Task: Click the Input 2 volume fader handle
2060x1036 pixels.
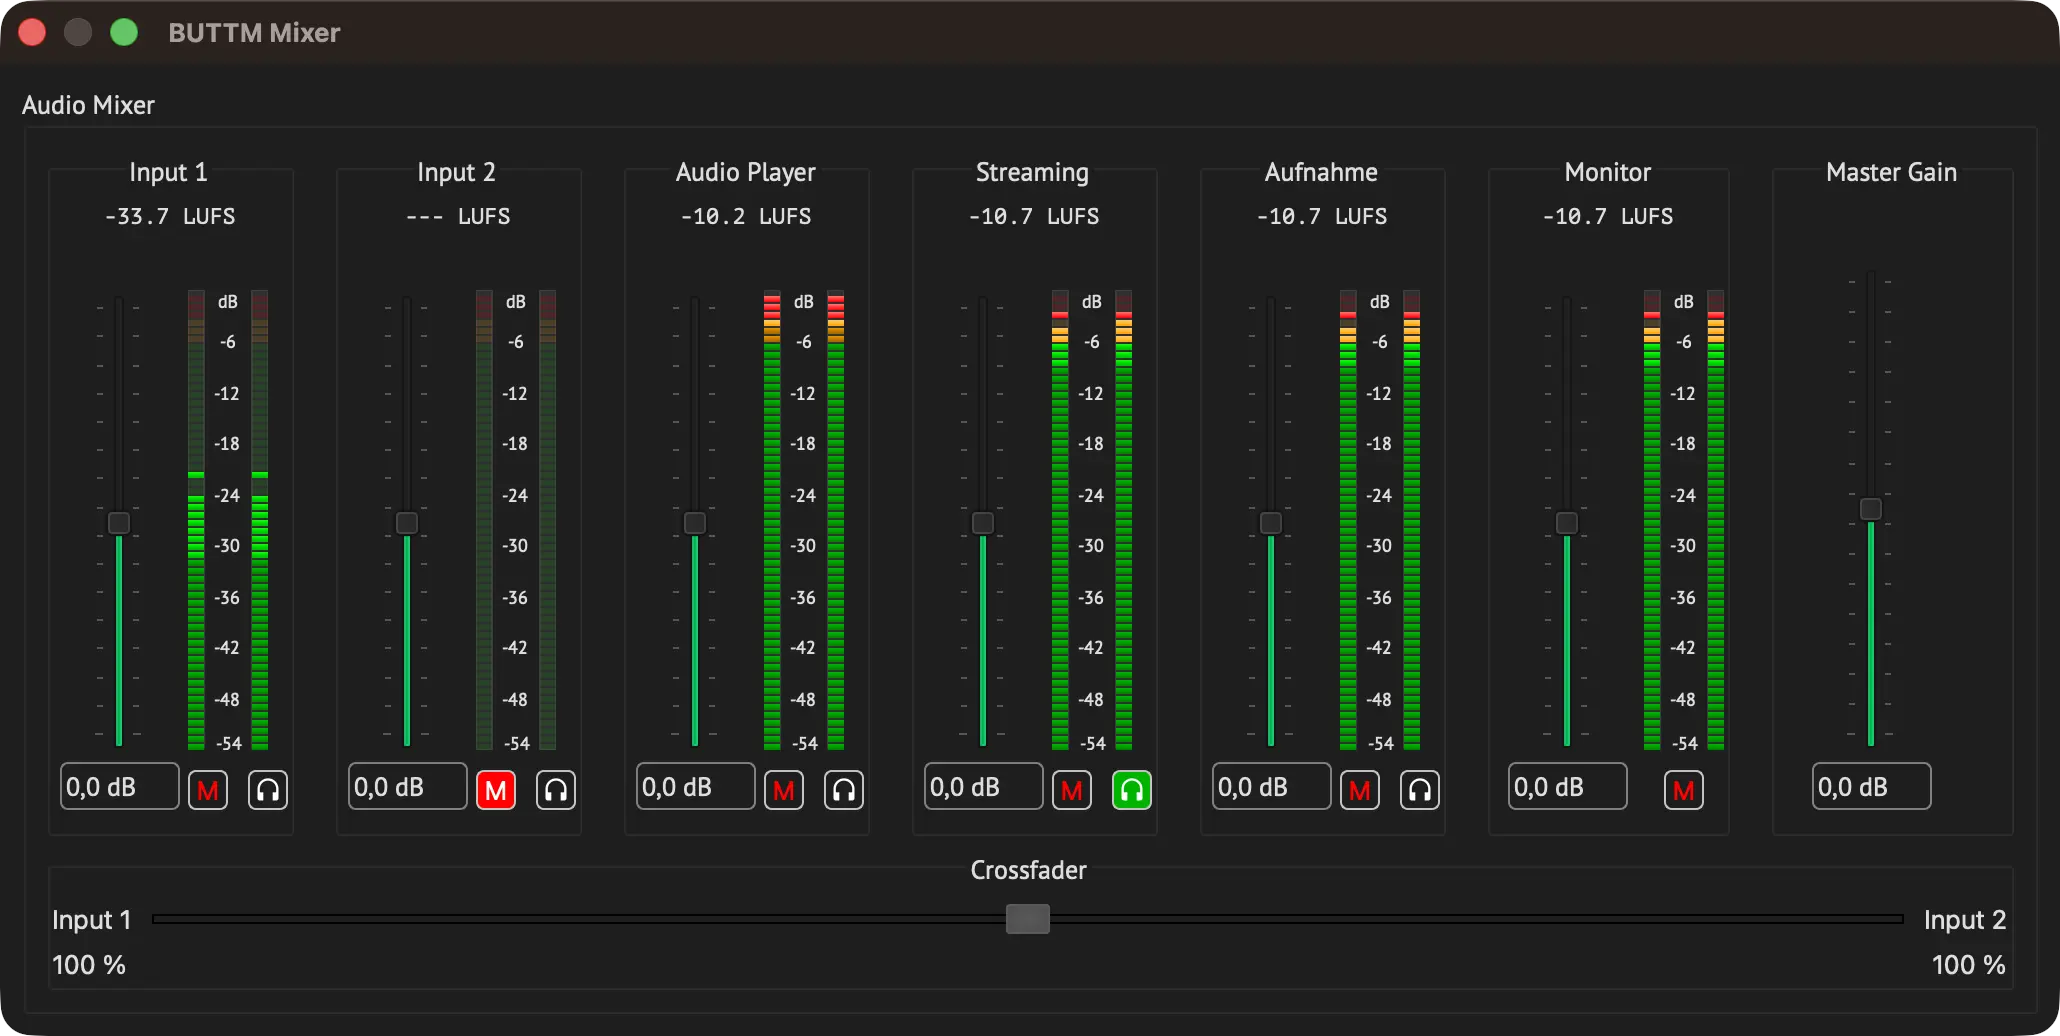Action: pos(407,523)
